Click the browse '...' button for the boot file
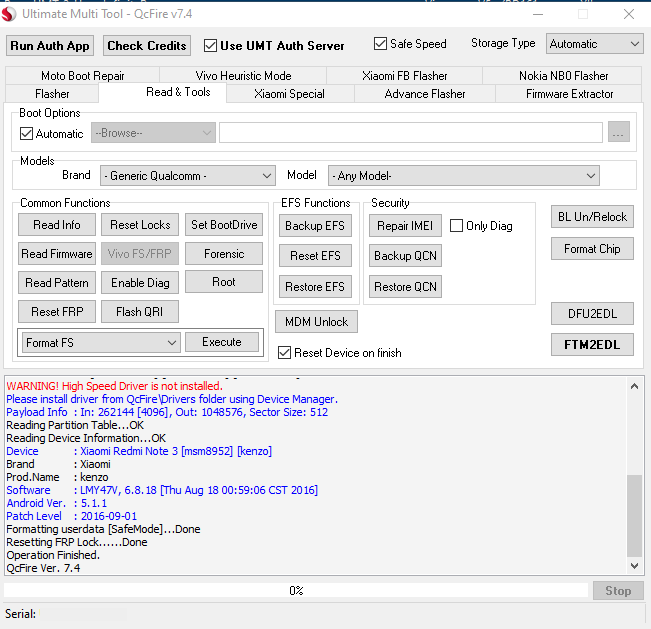 point(619,132)
